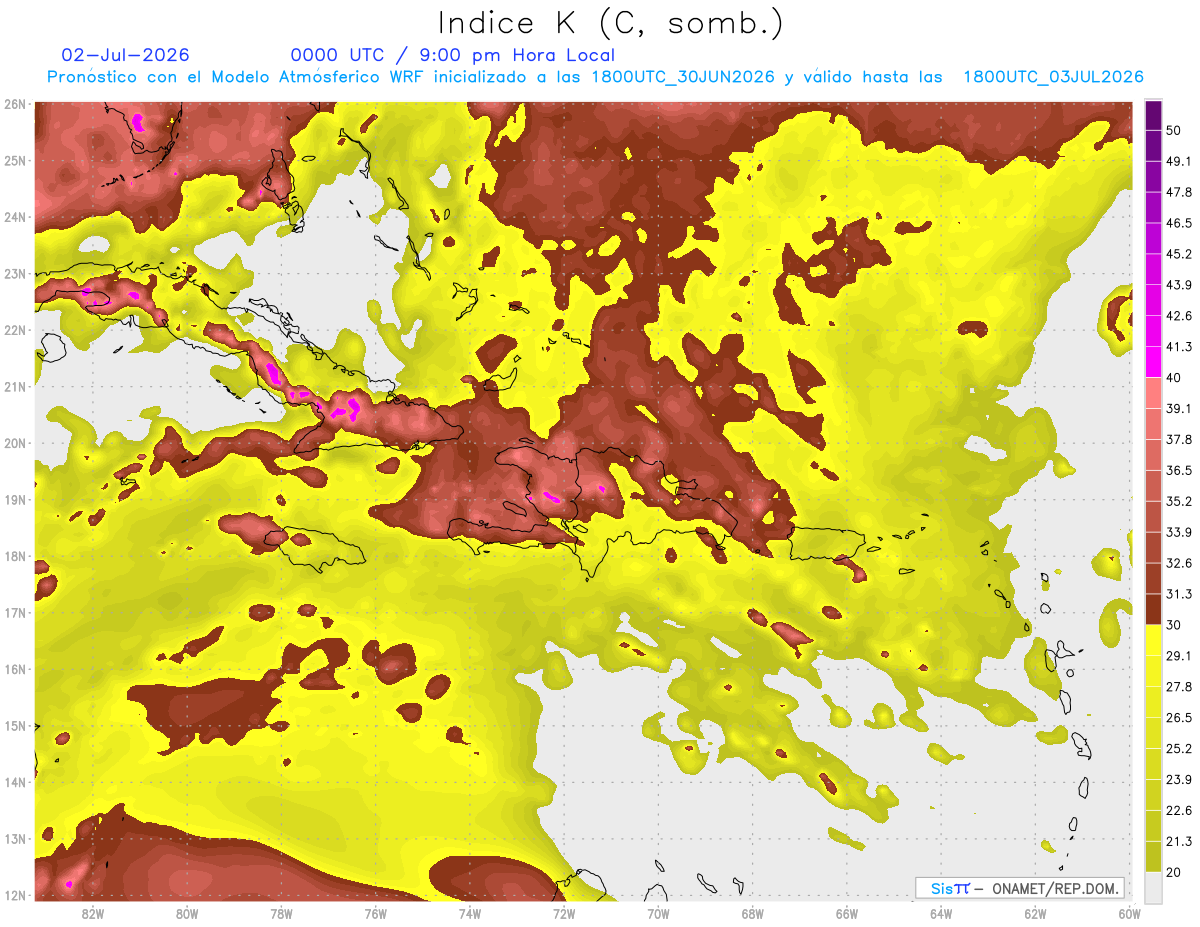Click the "1800UTC_03JUL2026" valid-until time
Image resolution: width=1200 pixels, height=927 pixels.
tap(1053, 77)
